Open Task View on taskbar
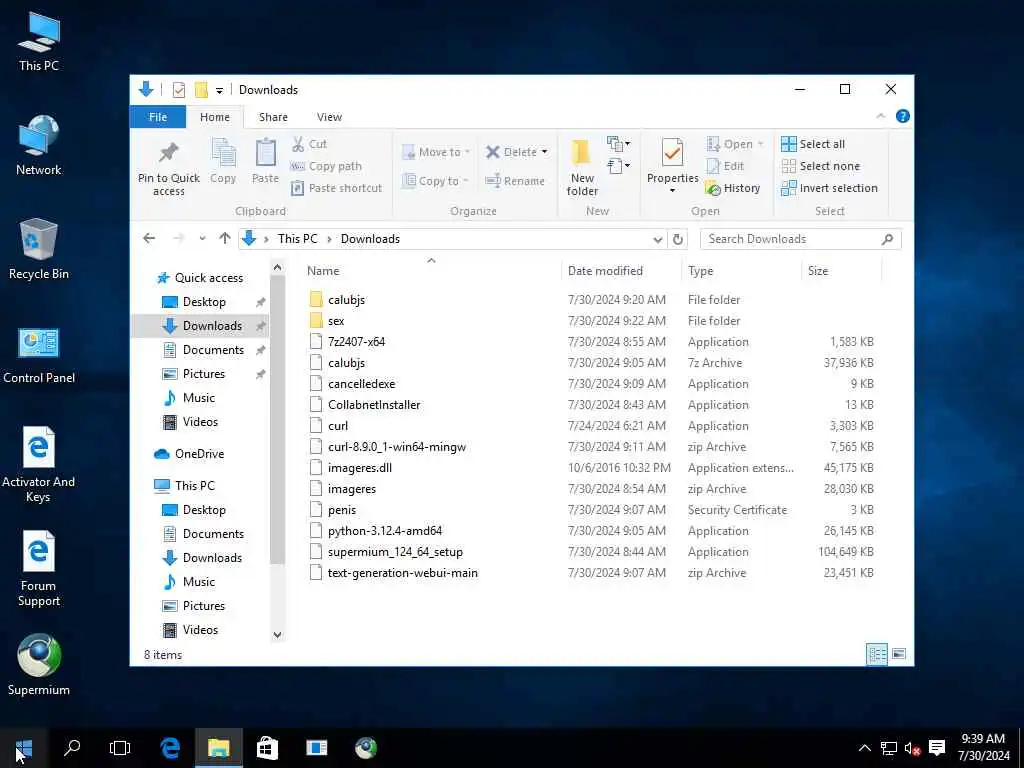1024x768 pixels. [x=120, y=748]
